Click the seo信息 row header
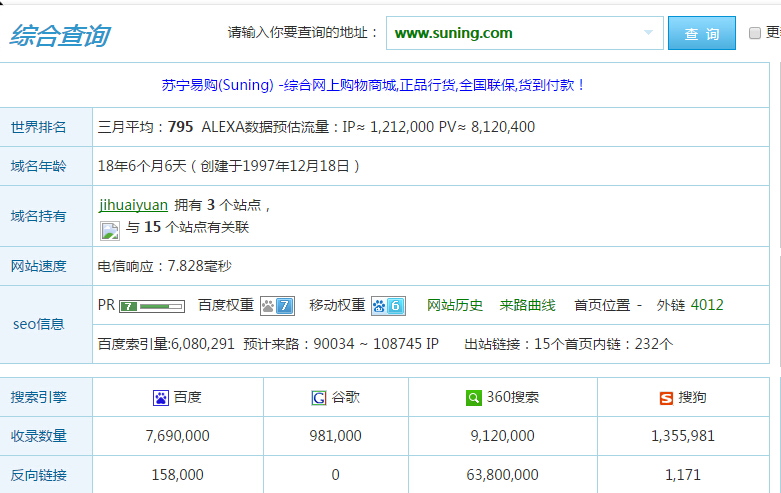This screenshot has width=781, height=493. point(46,324)
